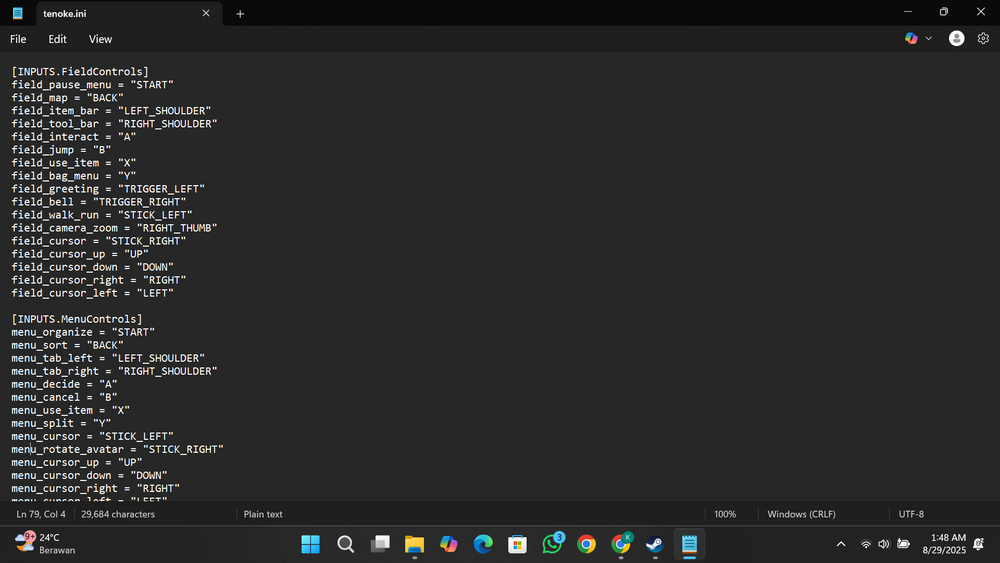Change zoom level from 100% in status bar
The height and width of the screenshot is (563, 1000).
point(725,514)
